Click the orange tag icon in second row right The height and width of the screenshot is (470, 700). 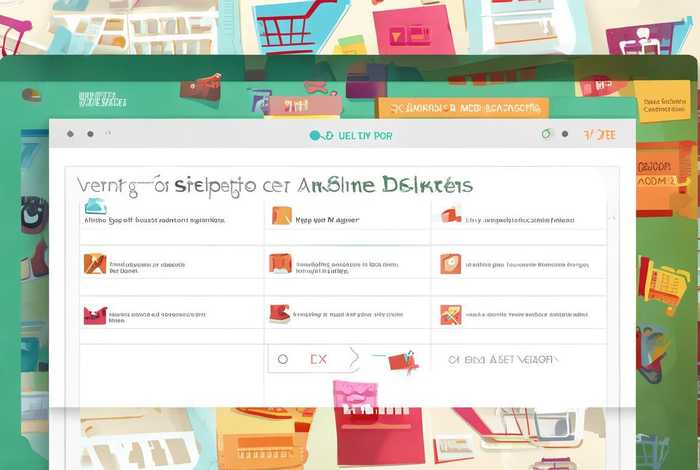pyautogui.click(x=451, y=264)
